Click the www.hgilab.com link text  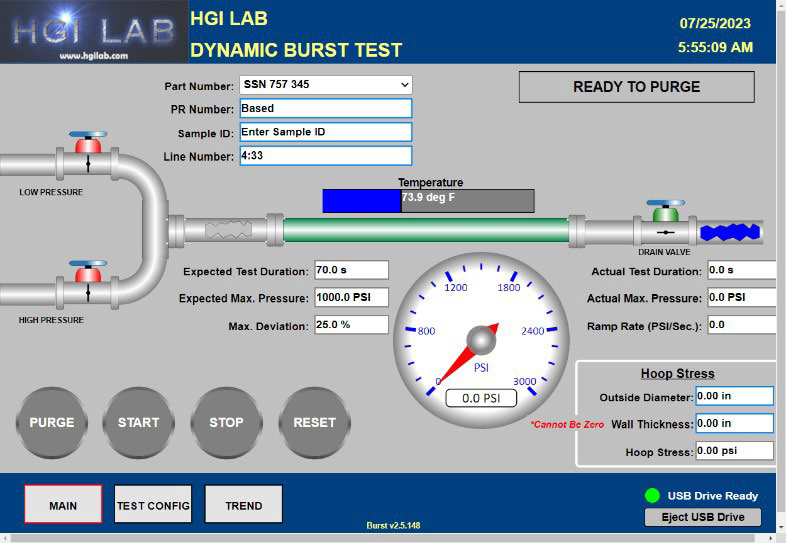94,56
